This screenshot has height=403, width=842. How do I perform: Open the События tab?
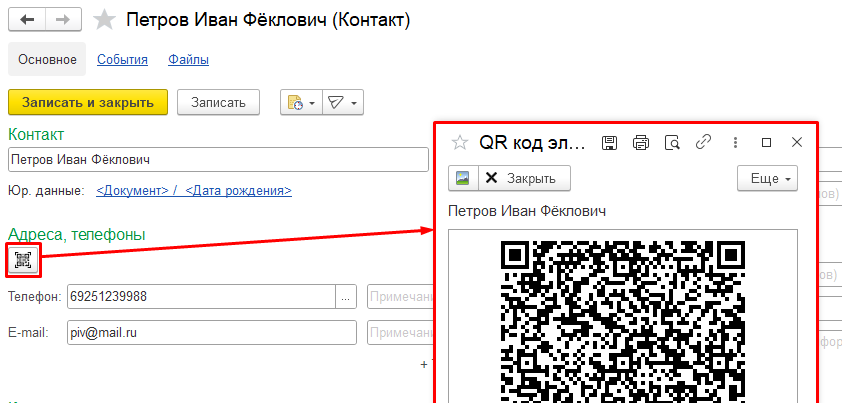click(x=122, y=60)
